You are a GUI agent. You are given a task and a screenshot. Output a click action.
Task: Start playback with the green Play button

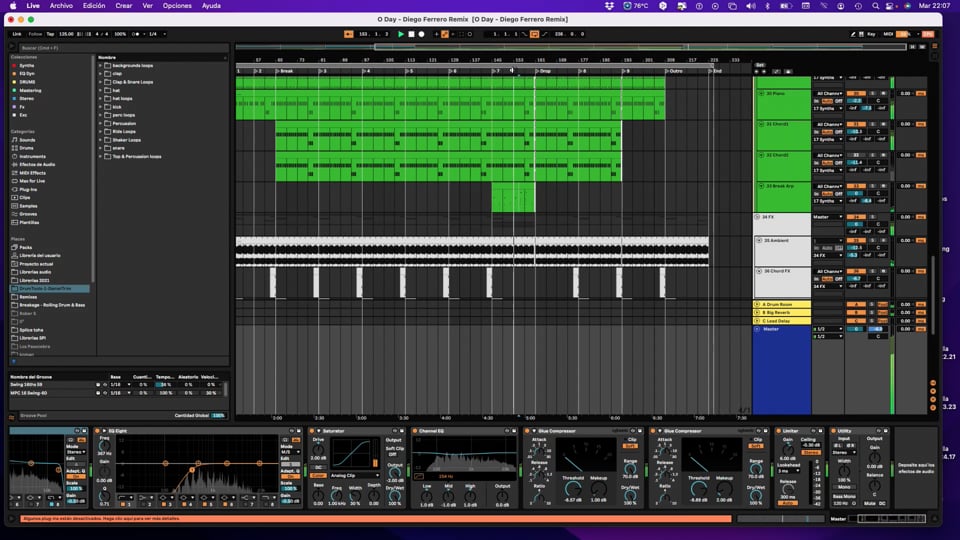[401, 34]
